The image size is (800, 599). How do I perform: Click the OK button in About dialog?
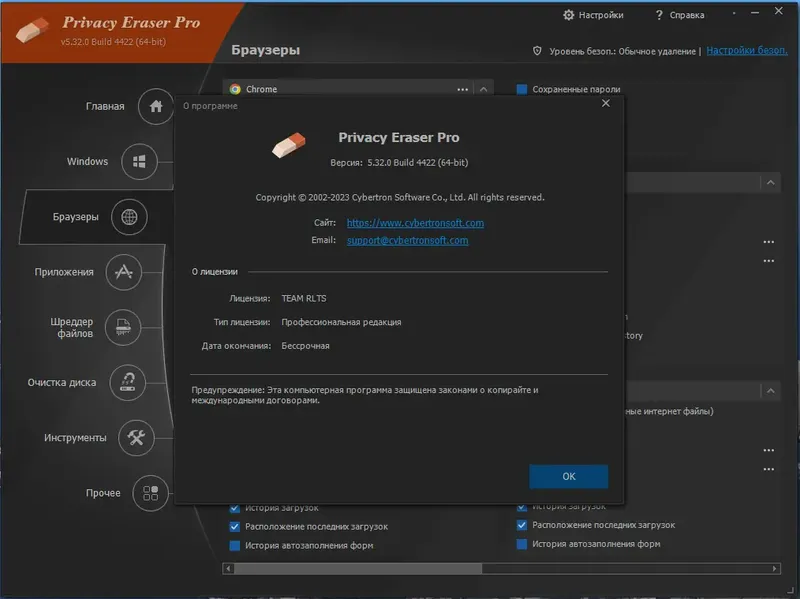point(568,476)
